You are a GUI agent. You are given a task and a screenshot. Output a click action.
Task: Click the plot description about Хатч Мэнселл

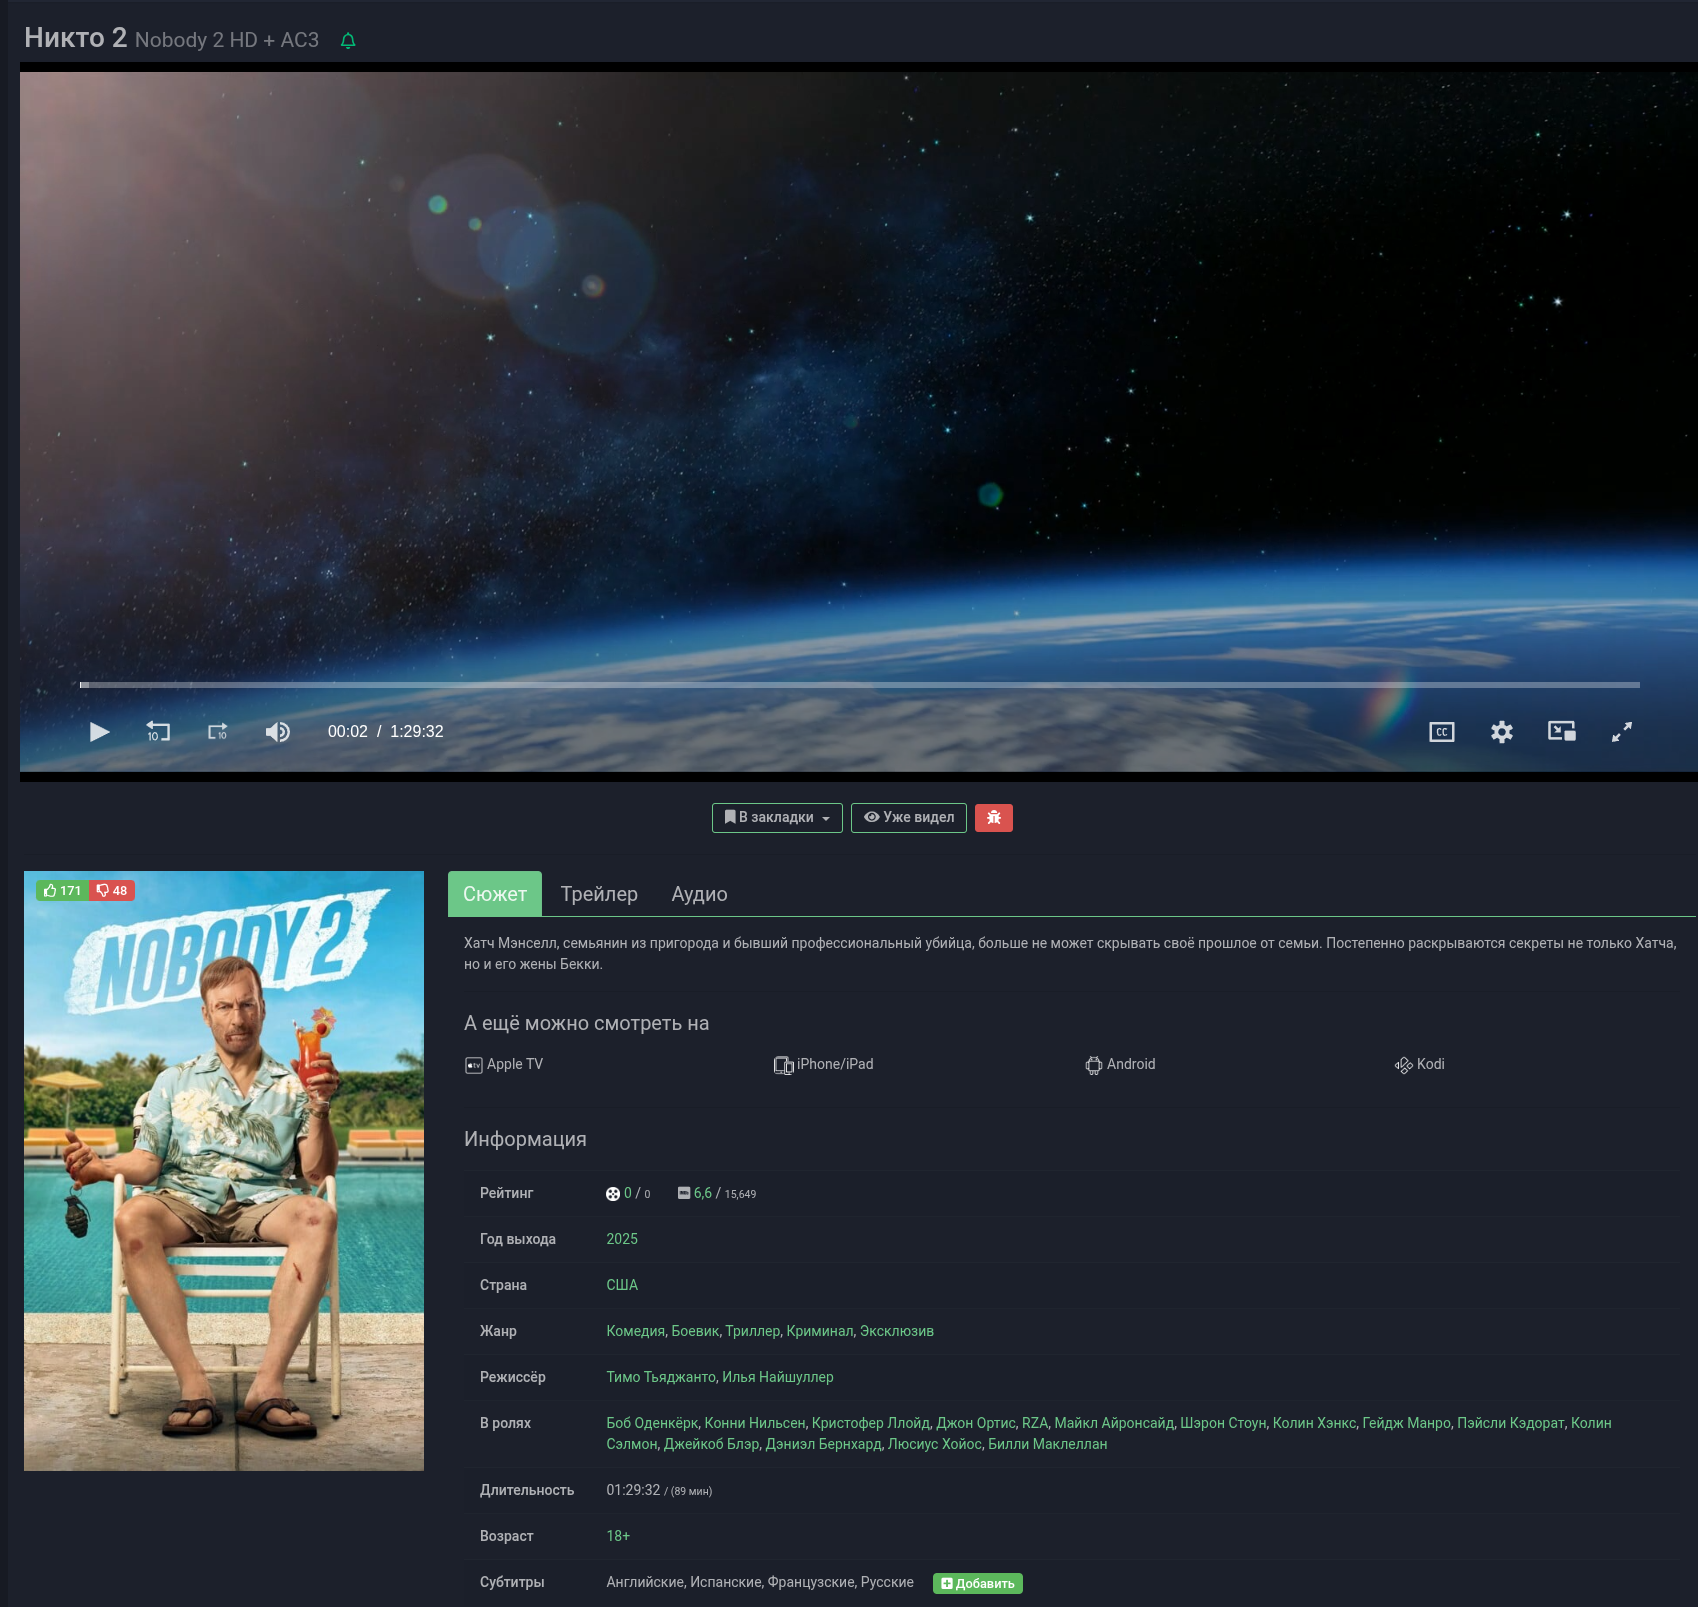pos(1070,954)
